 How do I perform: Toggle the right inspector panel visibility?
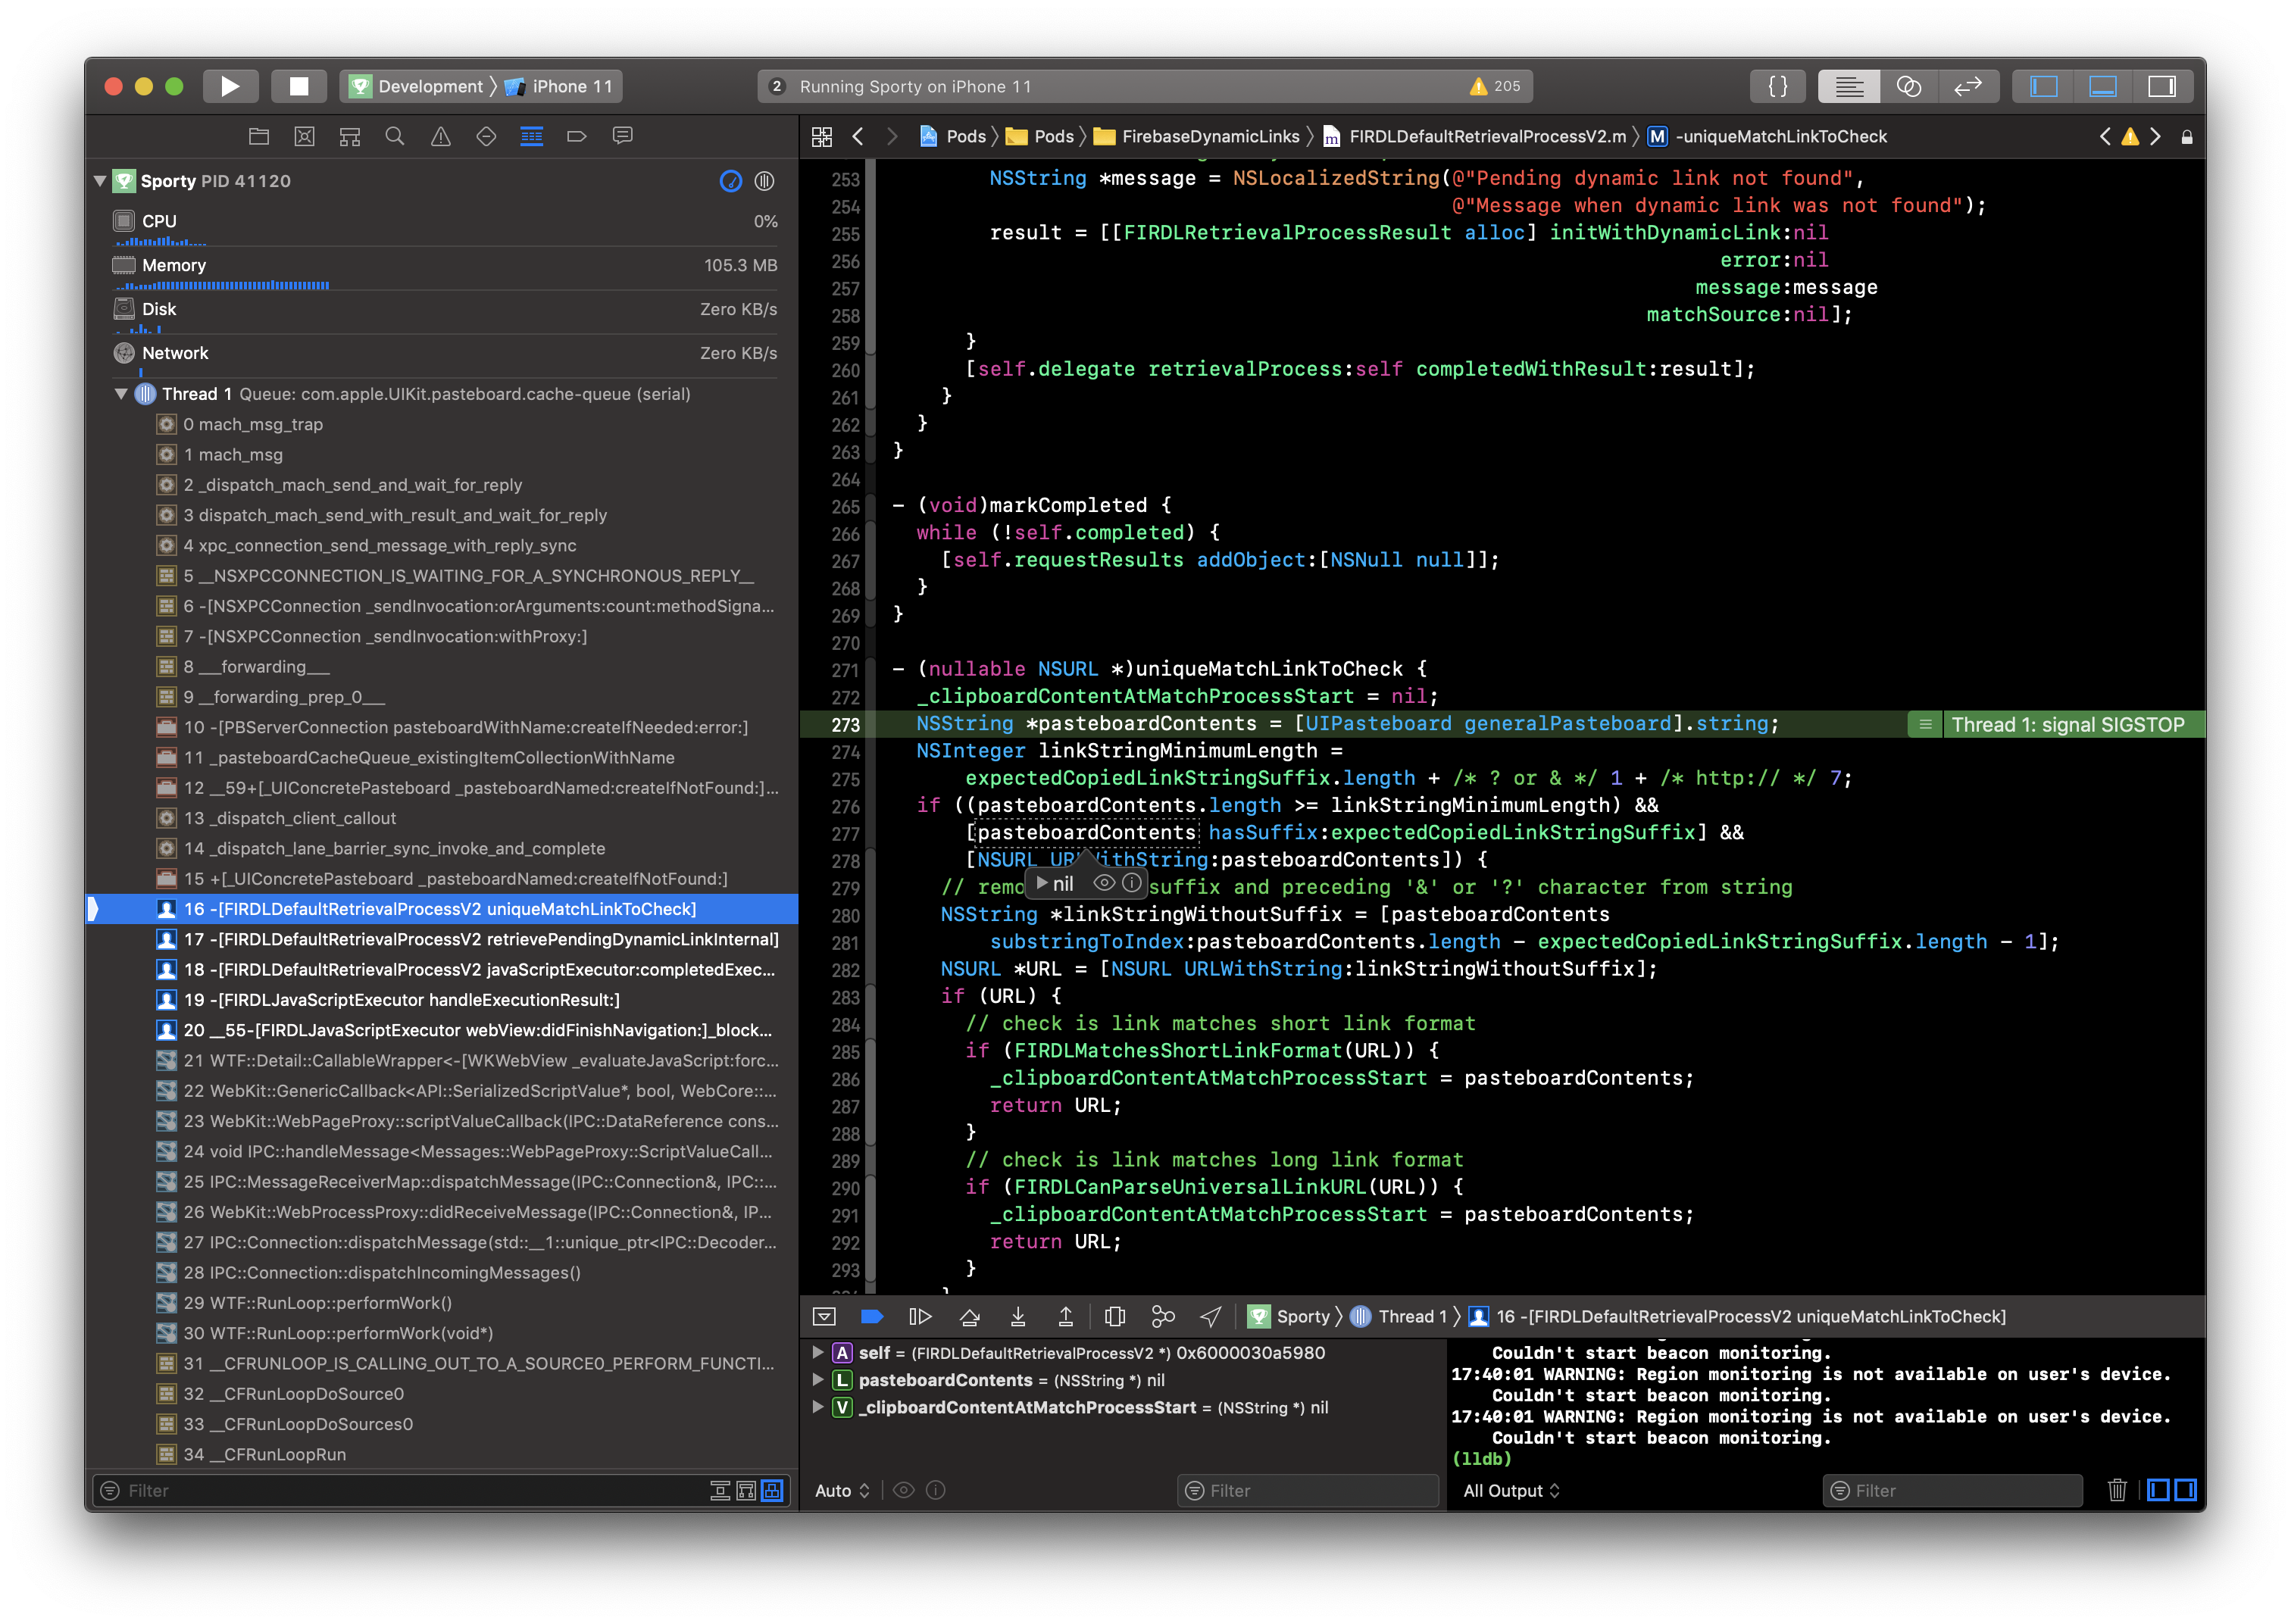[x=2162, y=86]
